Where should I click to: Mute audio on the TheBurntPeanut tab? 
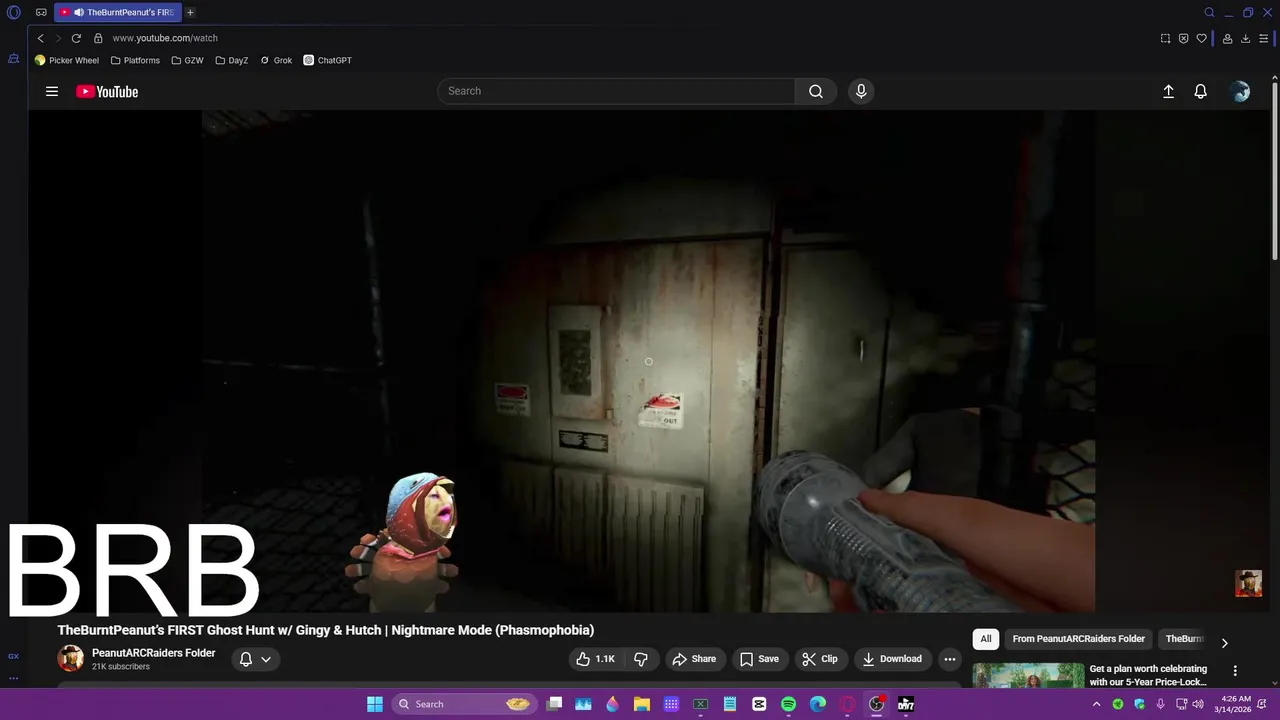pyautogui.click(x=78, y=13)
